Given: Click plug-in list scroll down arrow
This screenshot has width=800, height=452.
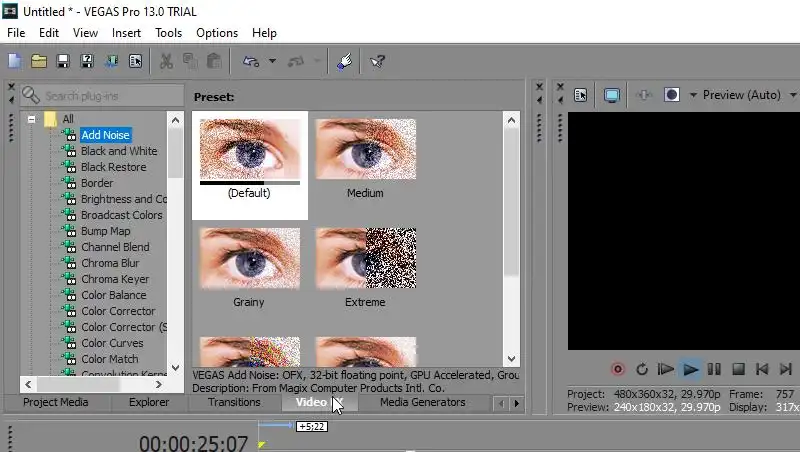Looking at the screenshot, I should pyautogui.click(x=176, y=367).
